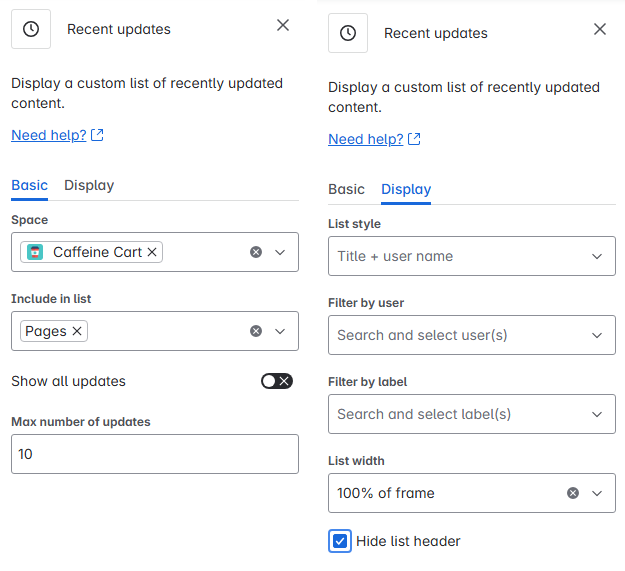This screenshot has width=625, height=571.
Task: Clear the List width selection
Action: [573, 493]
